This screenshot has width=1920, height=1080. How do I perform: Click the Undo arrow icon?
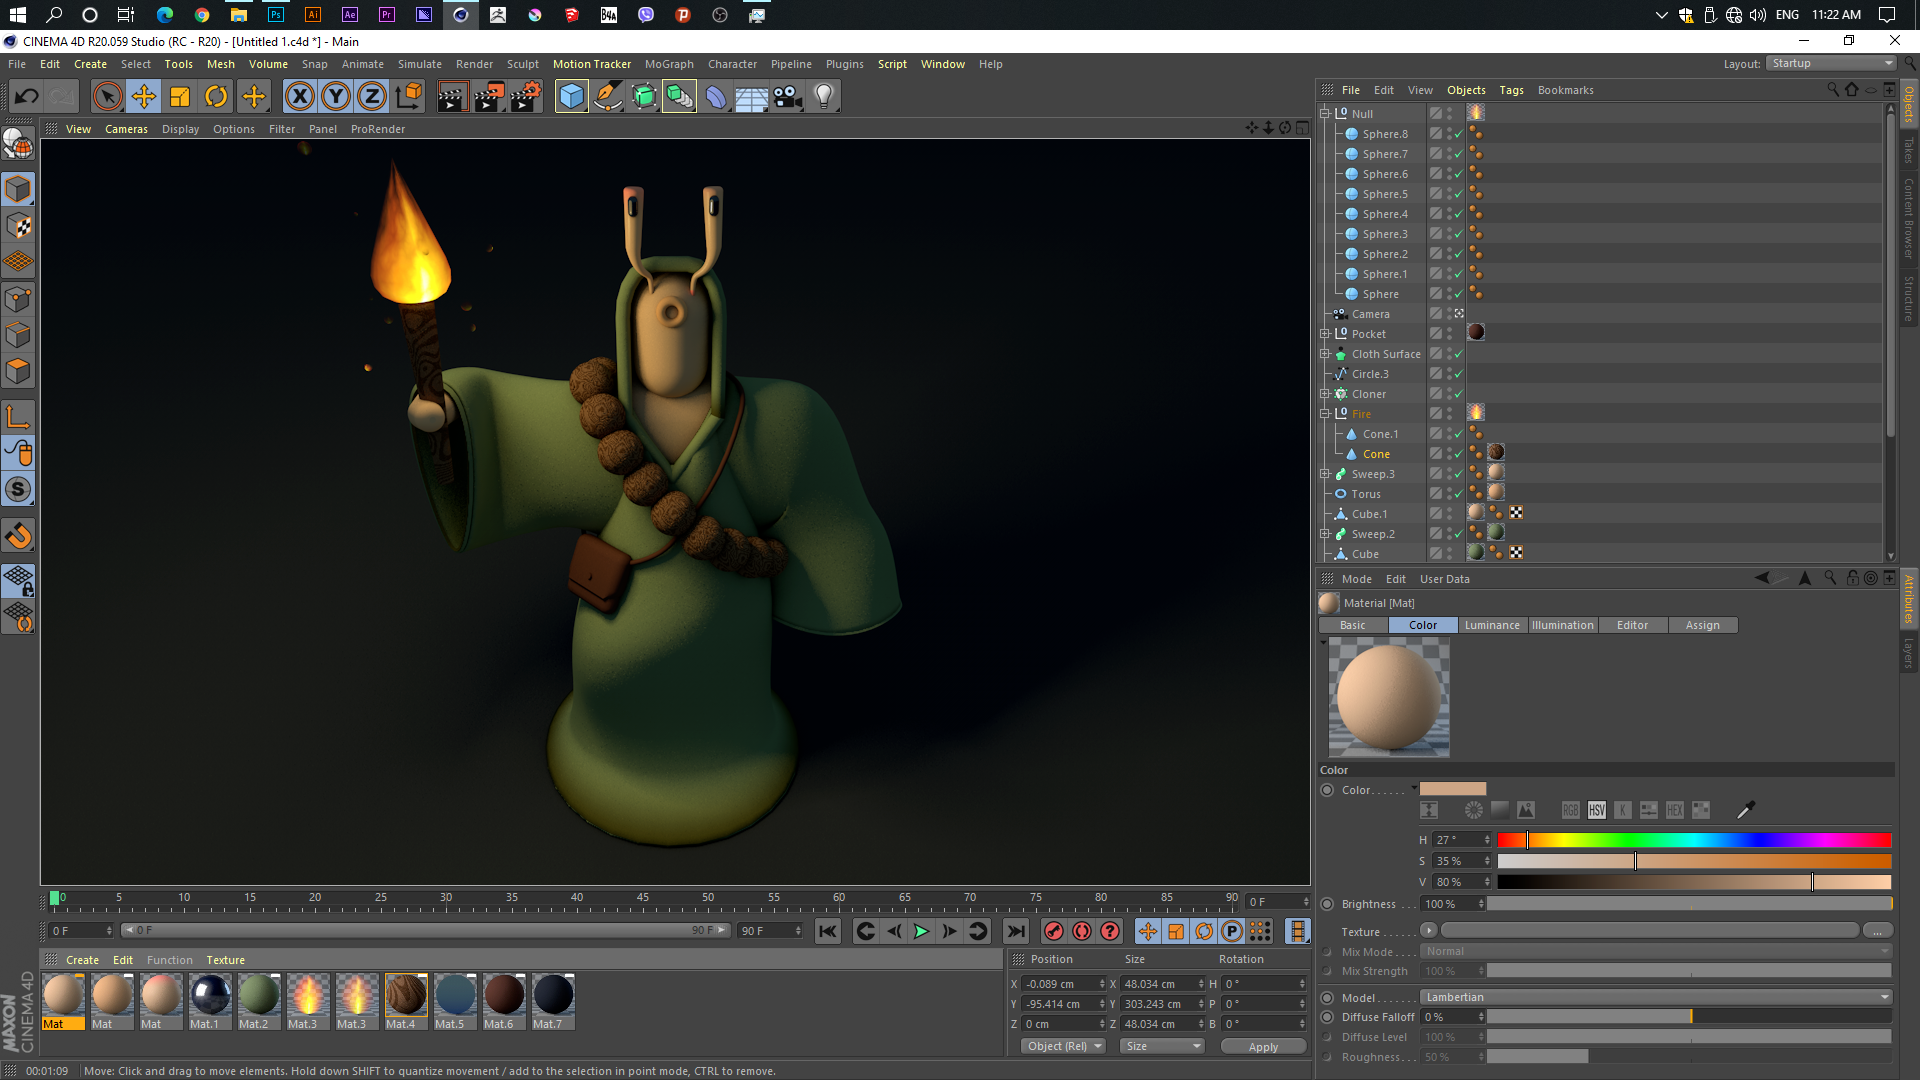tap(27, 97)
